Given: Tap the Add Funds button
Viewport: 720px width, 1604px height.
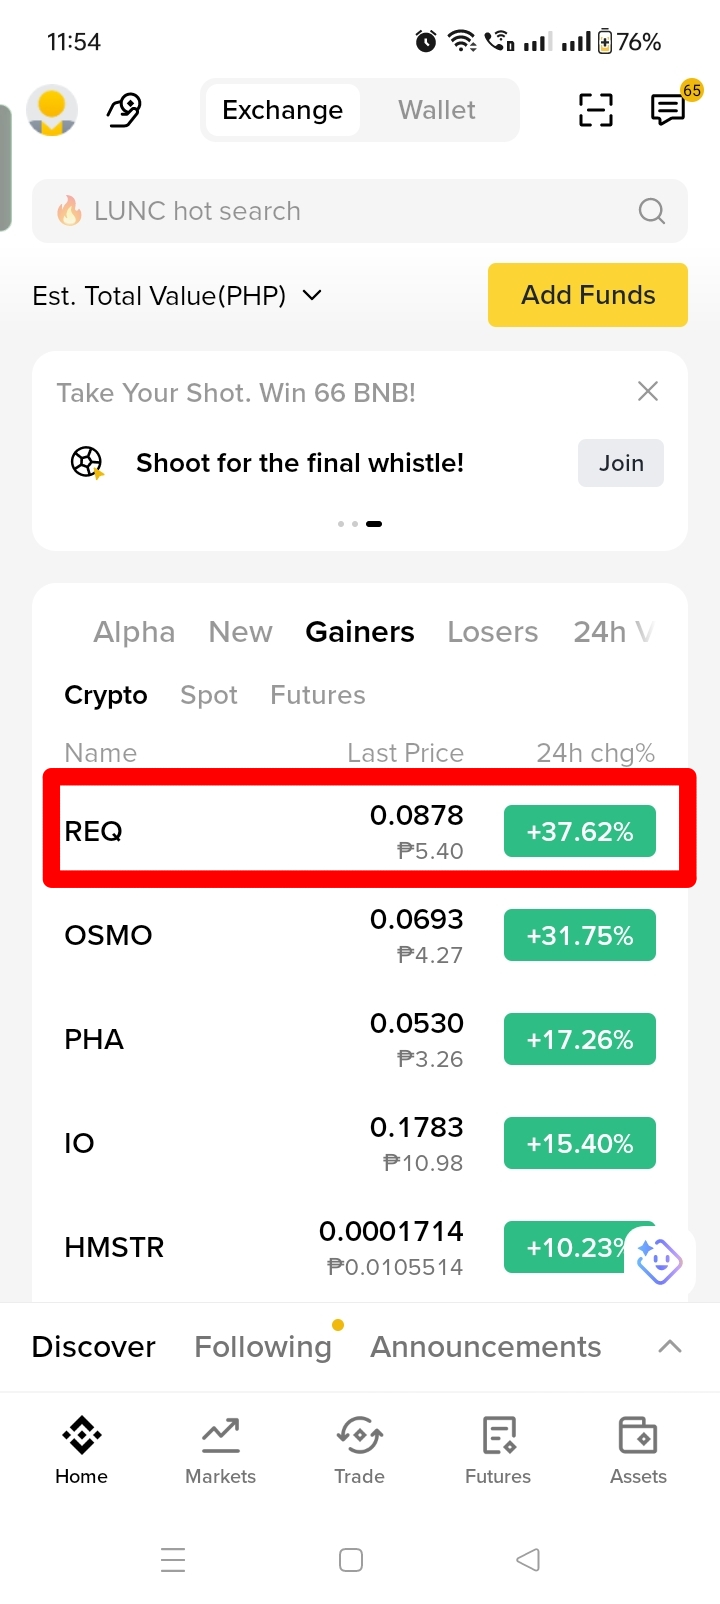Looking at the screenshot, I should click(588, 295).
